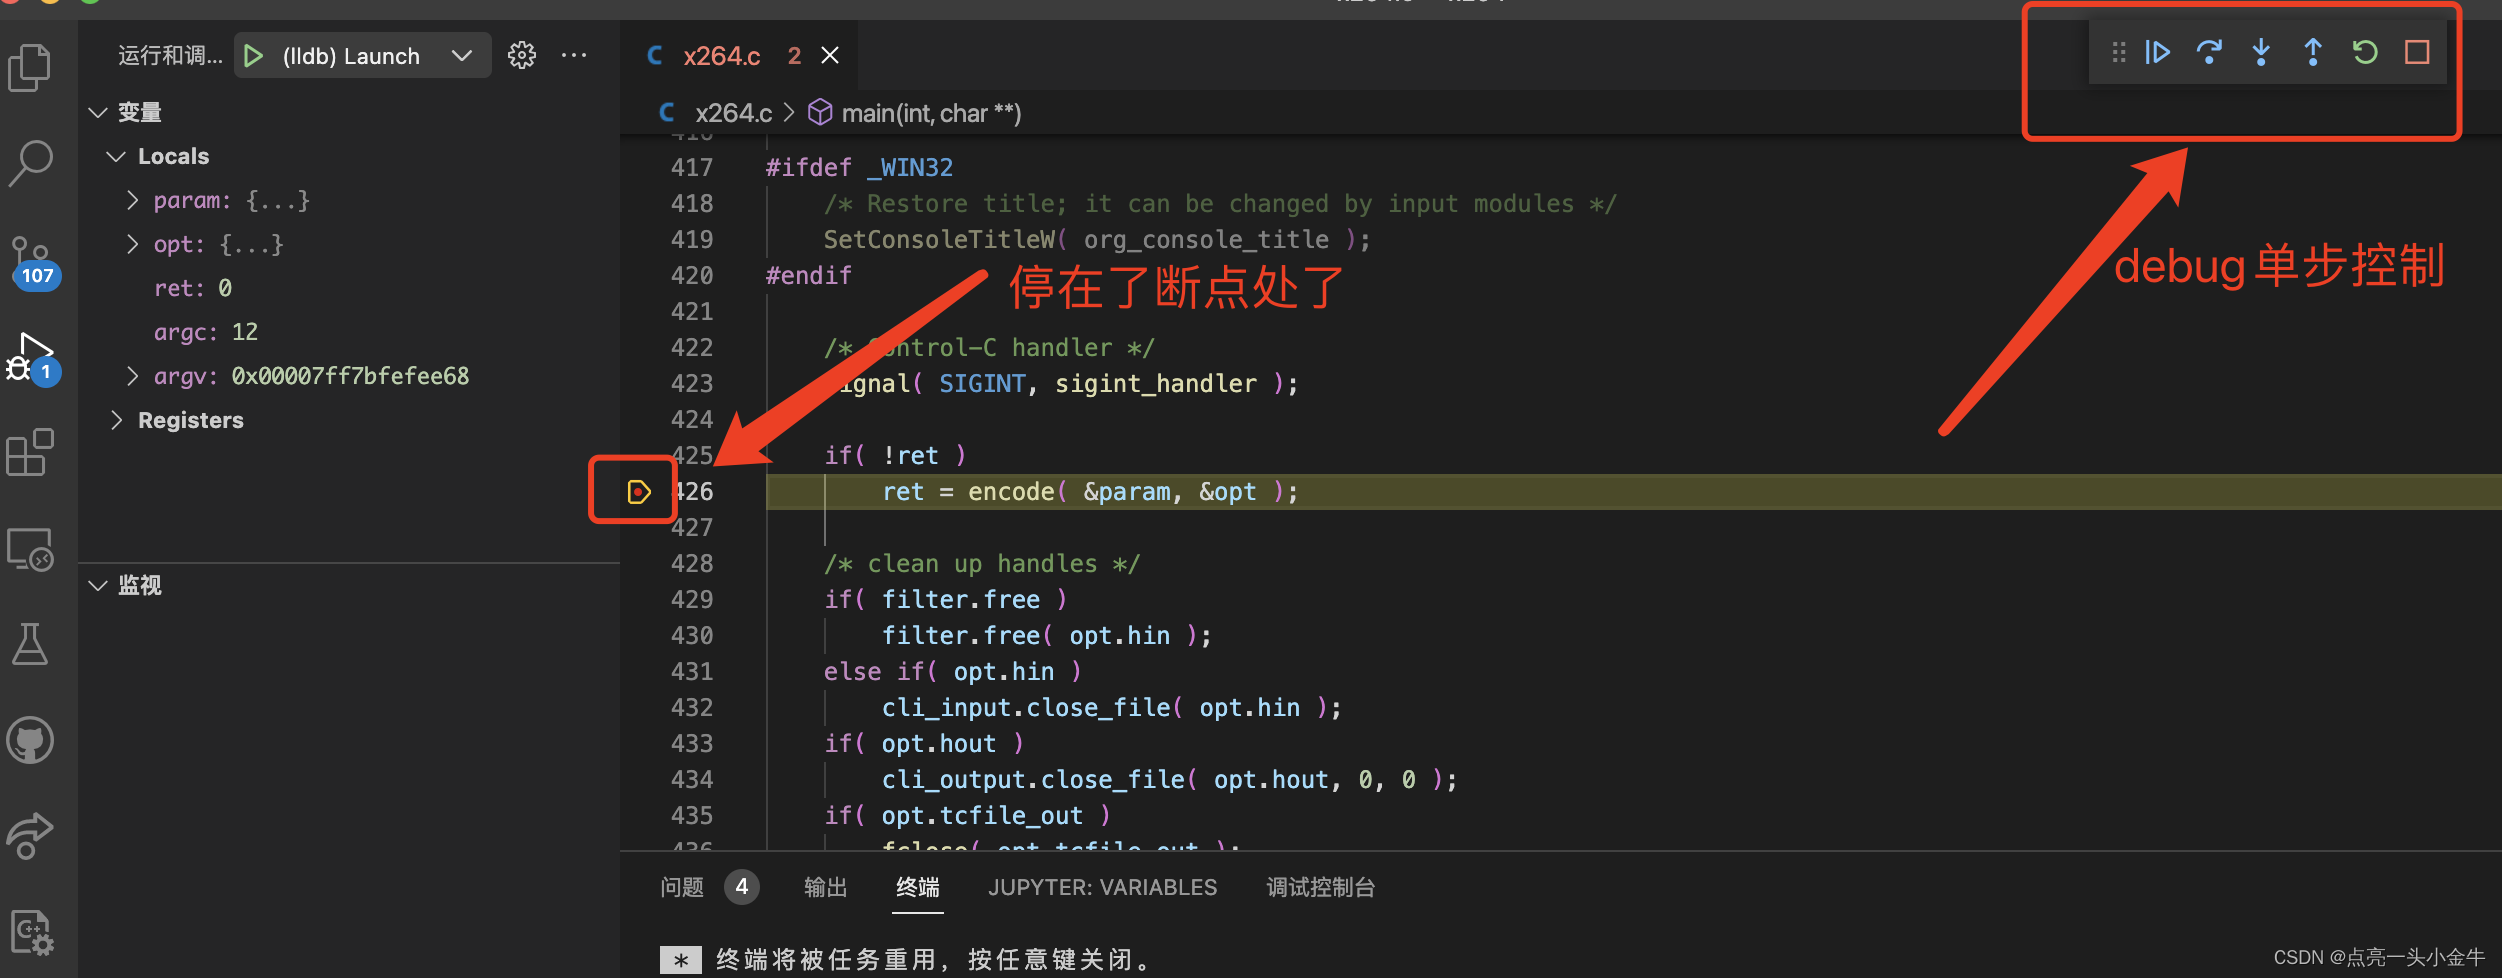Step into in debug toolbar
The width and height of the screenshot is (2502, 978).
pyautogui.click(x=2261, y=52)
